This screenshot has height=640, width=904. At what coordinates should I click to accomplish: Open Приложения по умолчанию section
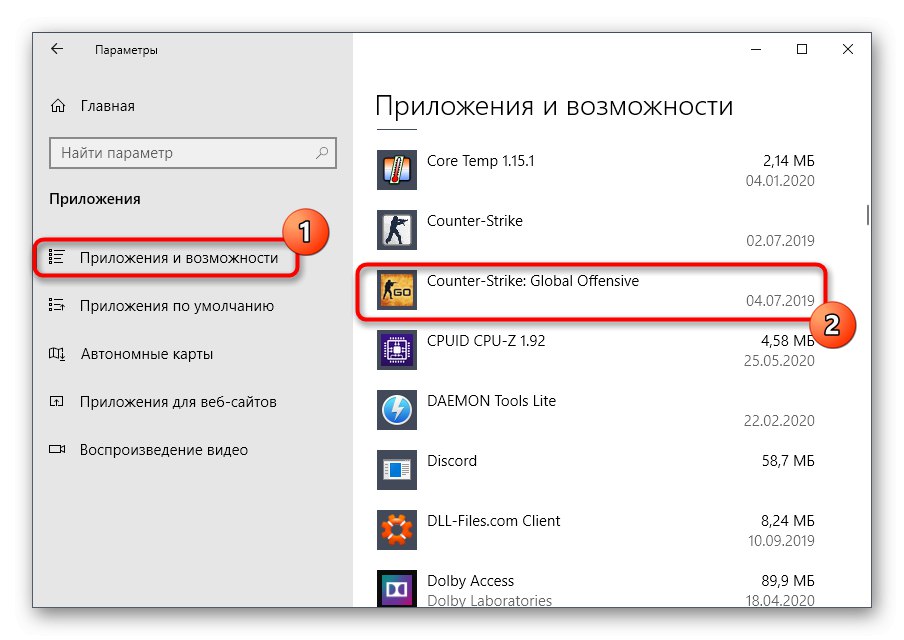[176, 306]
